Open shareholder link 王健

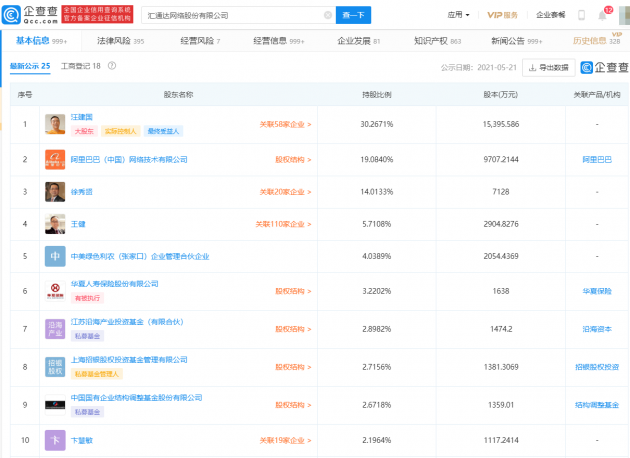point(78,224)
